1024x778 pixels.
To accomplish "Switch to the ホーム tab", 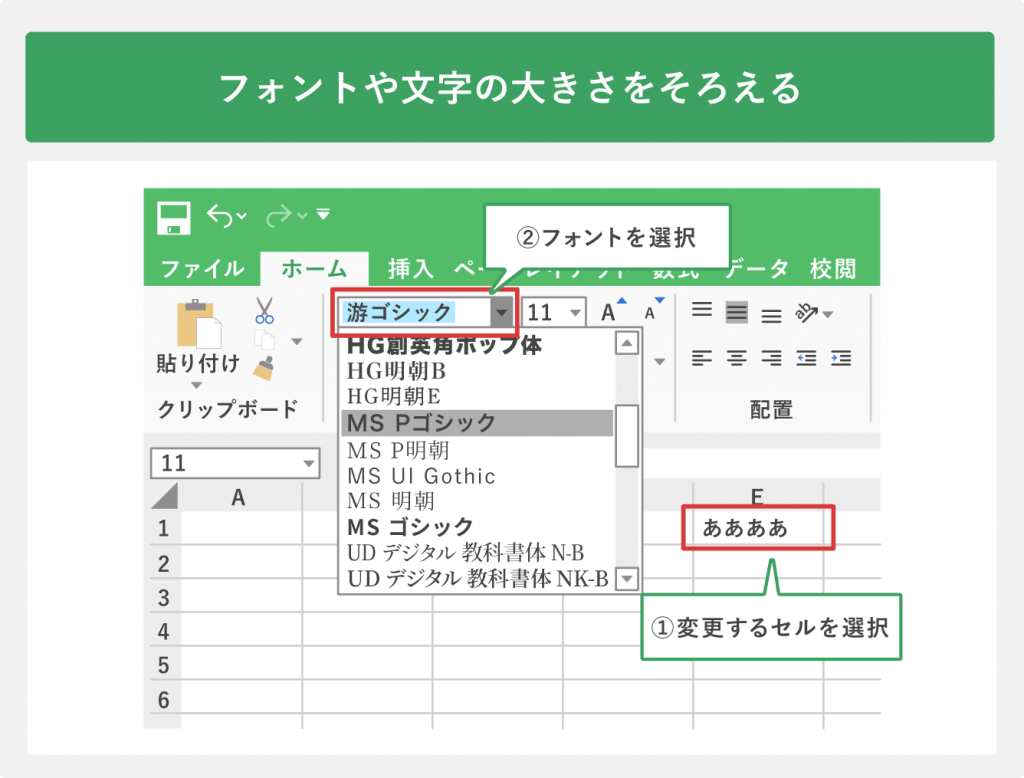I will pyautogui.click(x=314, y=268).
